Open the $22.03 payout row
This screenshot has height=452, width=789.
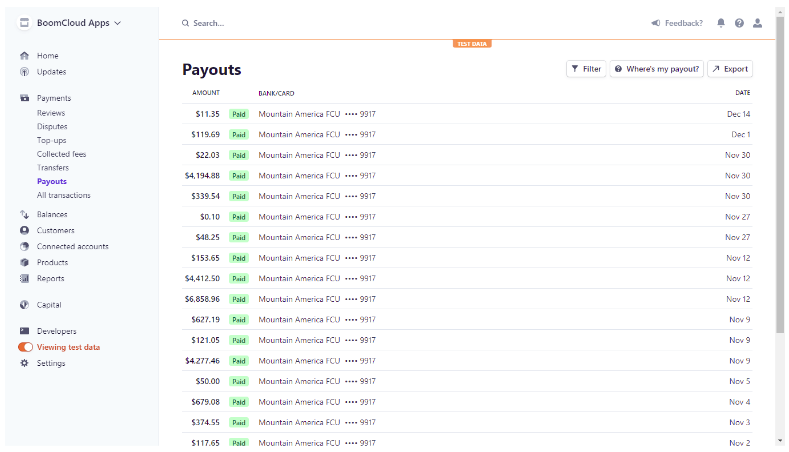467,156
